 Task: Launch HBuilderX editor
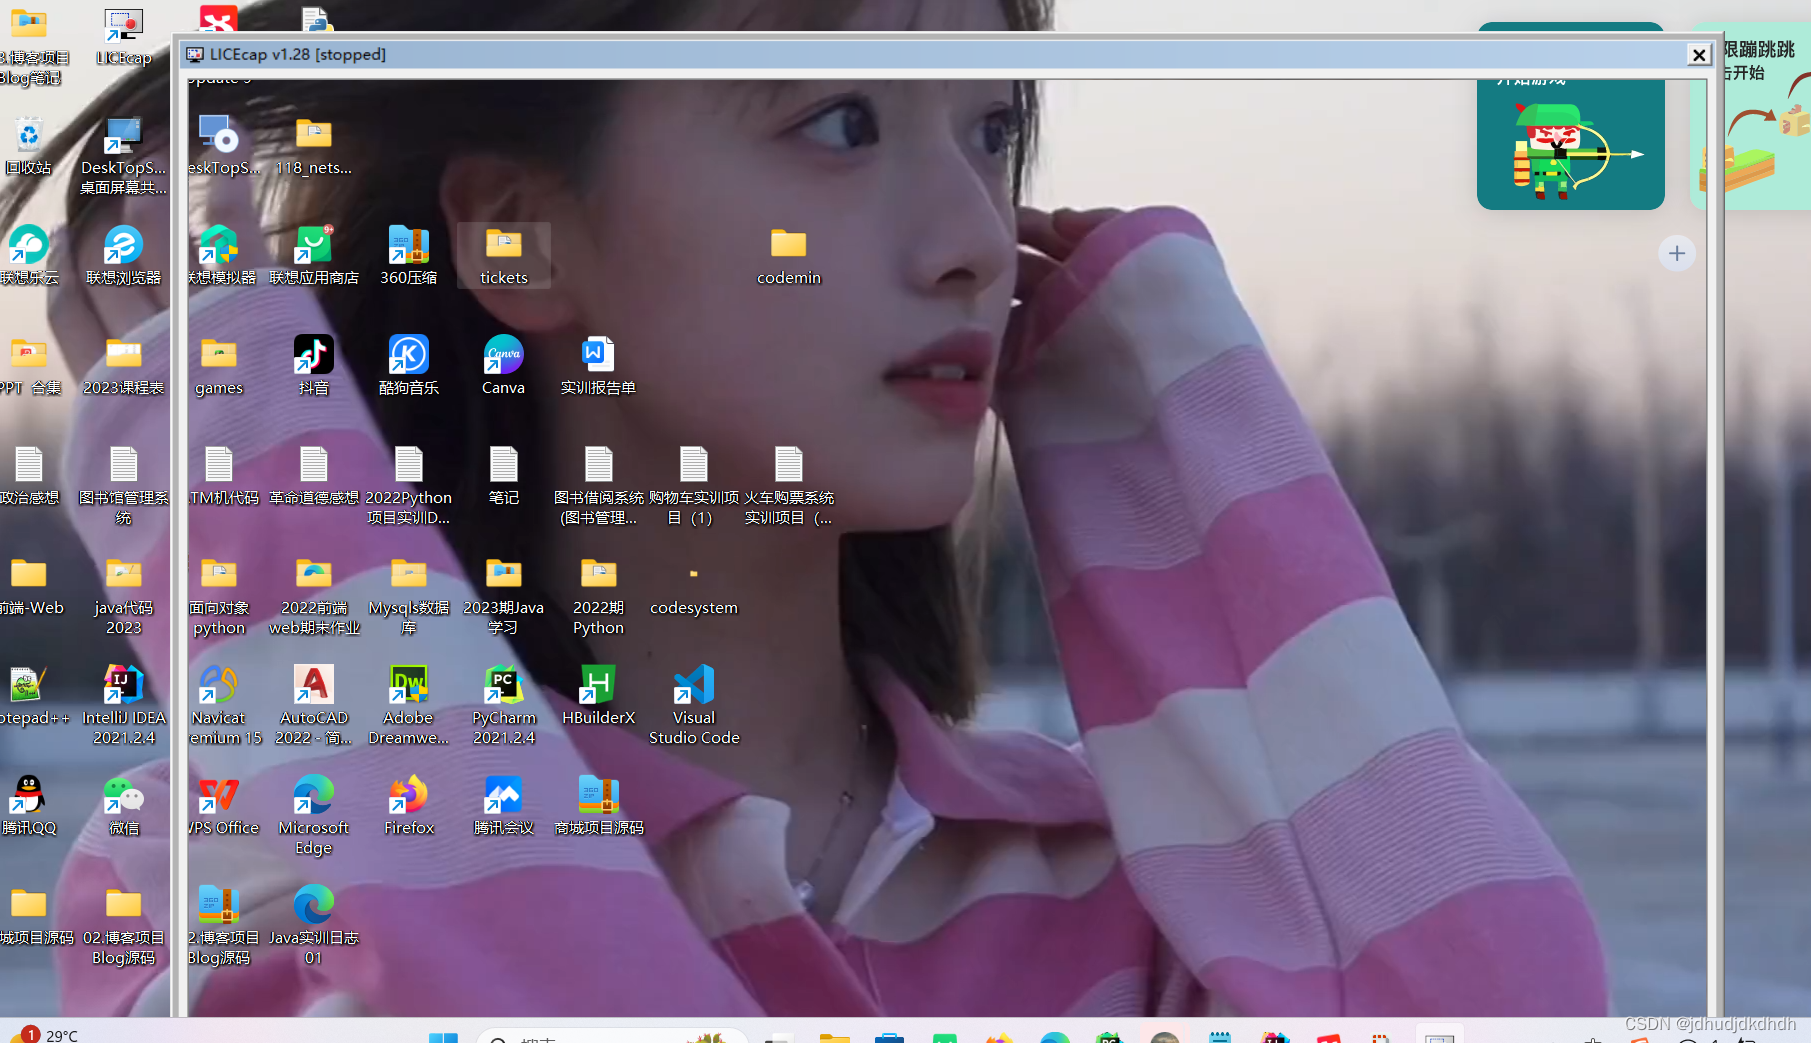(599, 696)
